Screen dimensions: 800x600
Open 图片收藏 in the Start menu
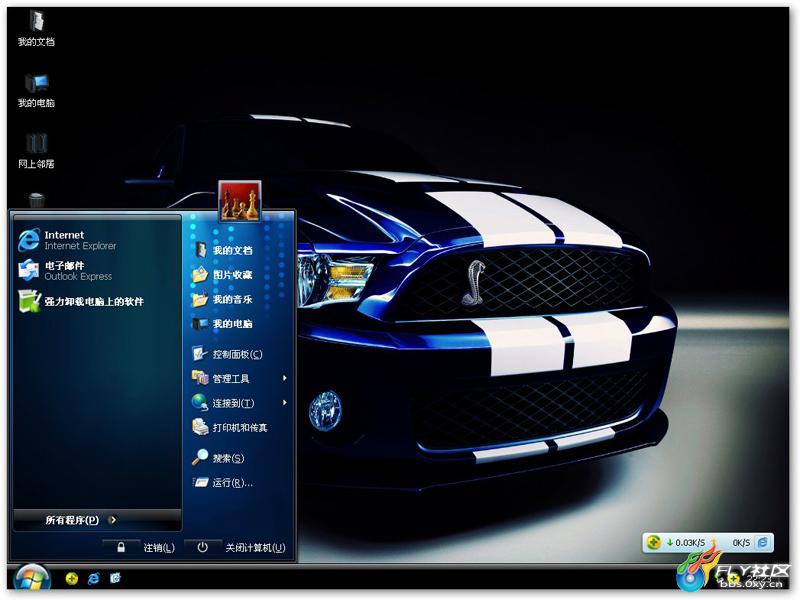click(x=222, y=274)
